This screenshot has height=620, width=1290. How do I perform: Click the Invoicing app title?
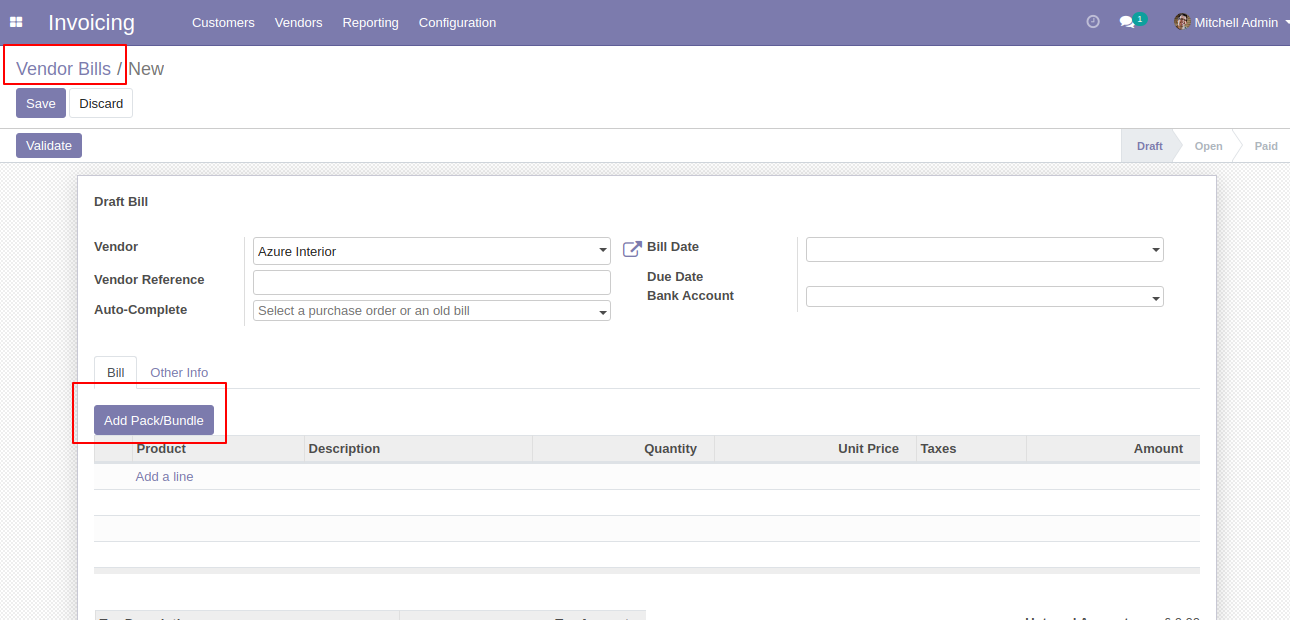(91, 22)
